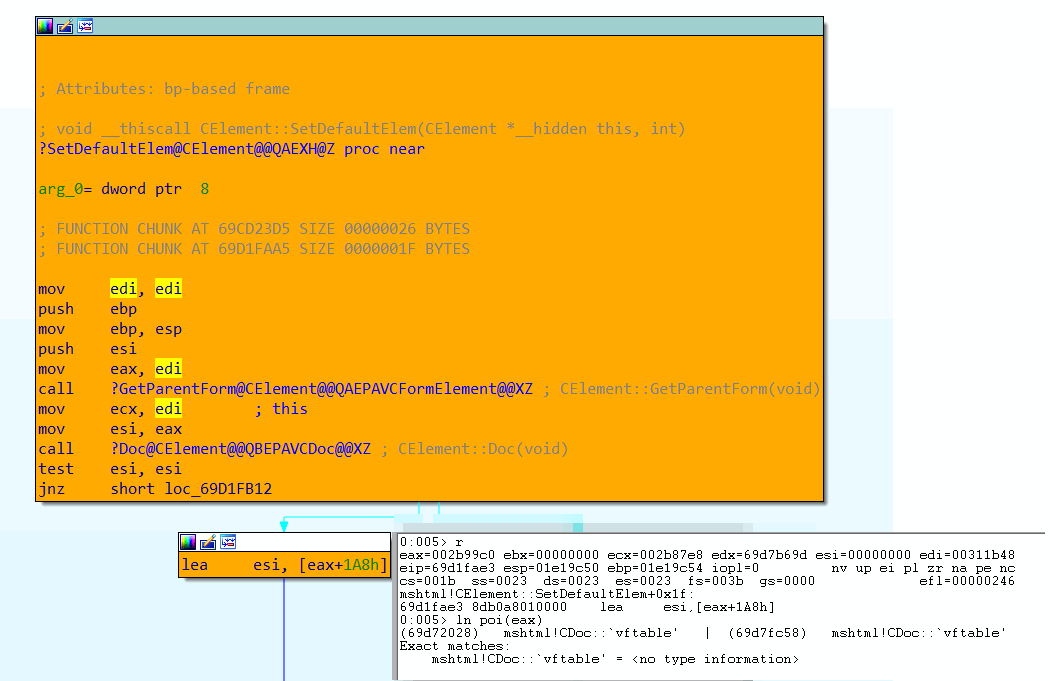Click the 'mov eax, edi' instruction

pyautogui.click(x=110, y=369)
